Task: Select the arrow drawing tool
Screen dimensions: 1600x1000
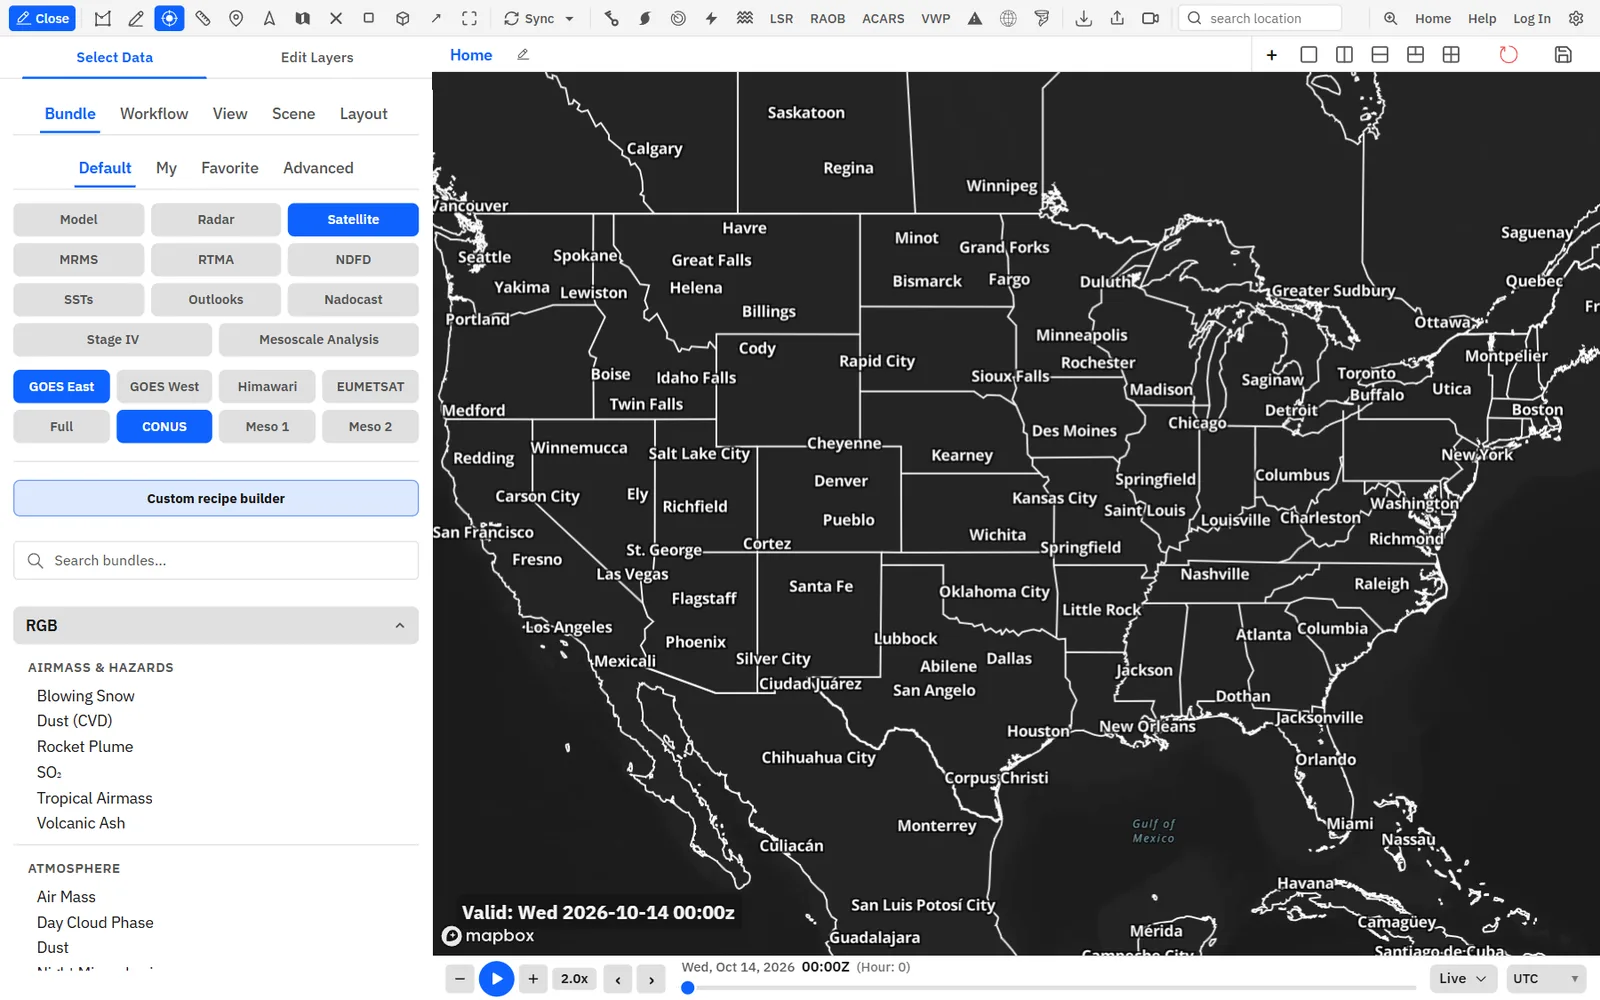Action: click(x=436, y=18)
